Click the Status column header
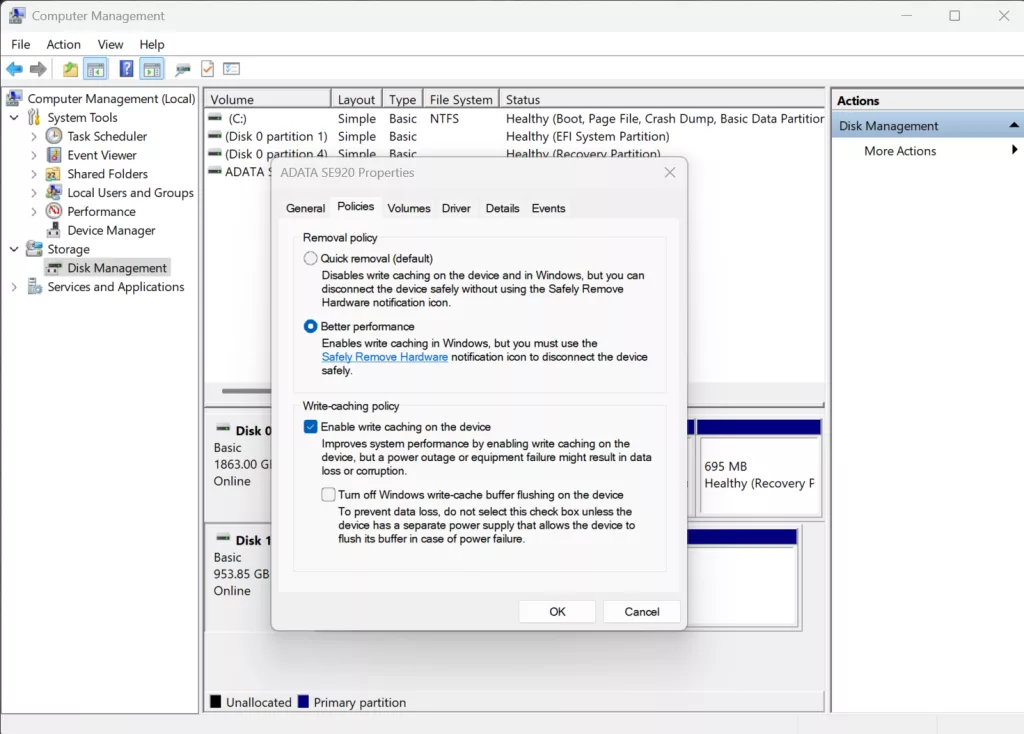Image resolution: width=1024 pixels, height=734 pixels. coord(662,99)
